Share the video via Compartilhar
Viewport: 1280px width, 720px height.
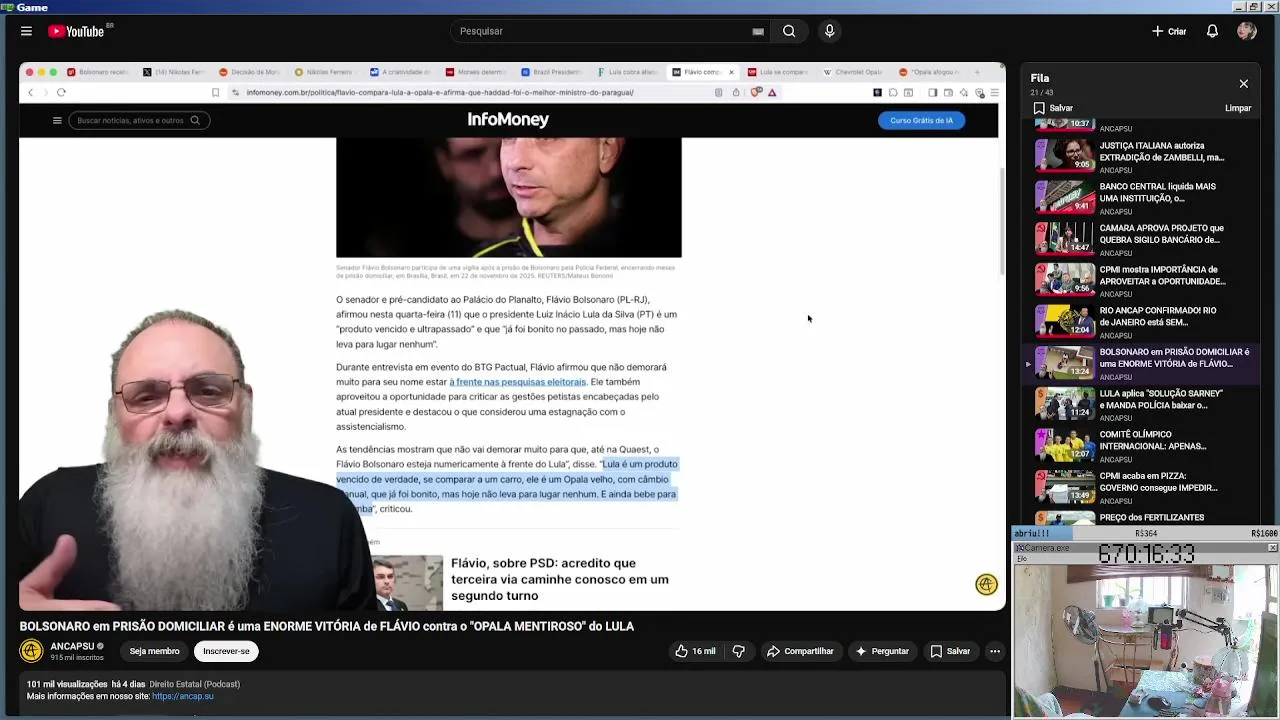(x=800, y=651)
